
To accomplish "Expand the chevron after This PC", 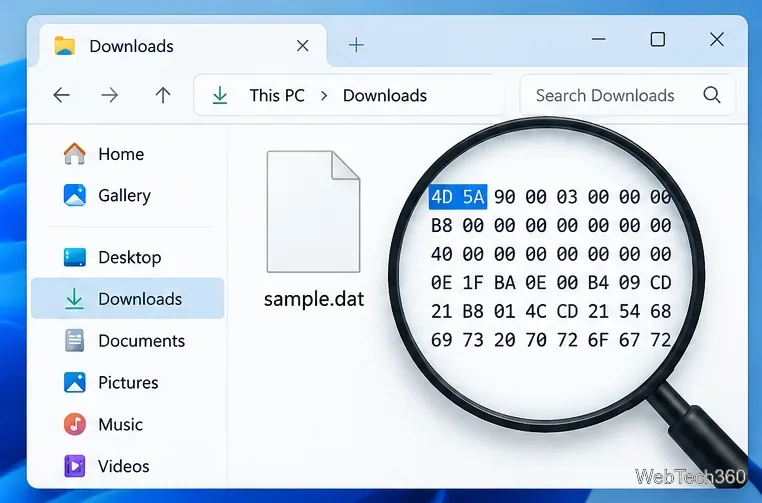I will (x=324, y=96).
